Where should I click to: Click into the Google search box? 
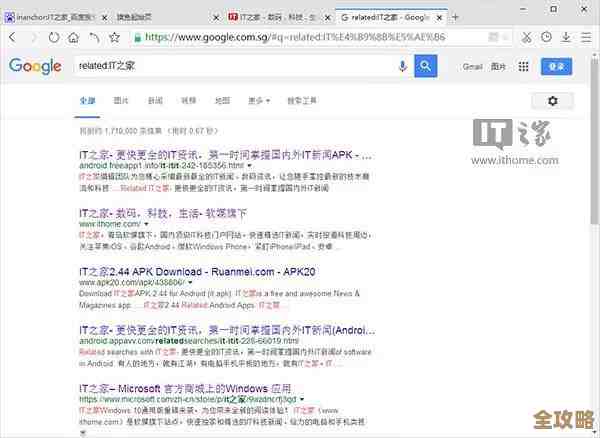click(233, 66)
